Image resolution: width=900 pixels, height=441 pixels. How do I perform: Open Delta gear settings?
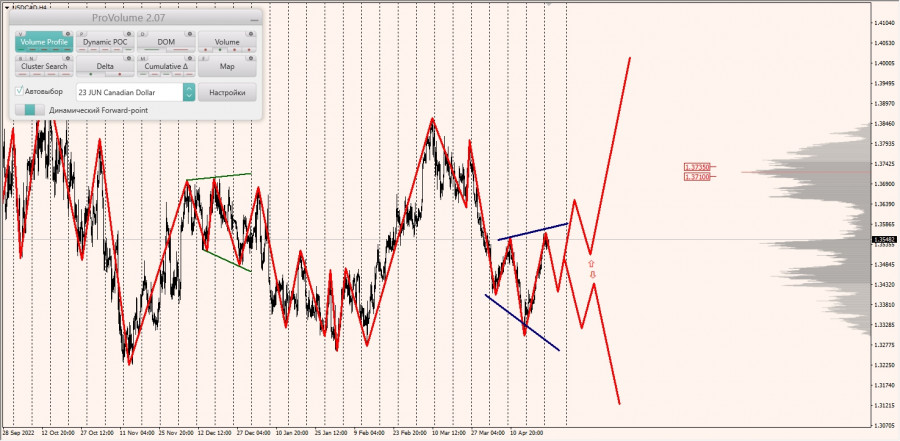pos(129,58)
